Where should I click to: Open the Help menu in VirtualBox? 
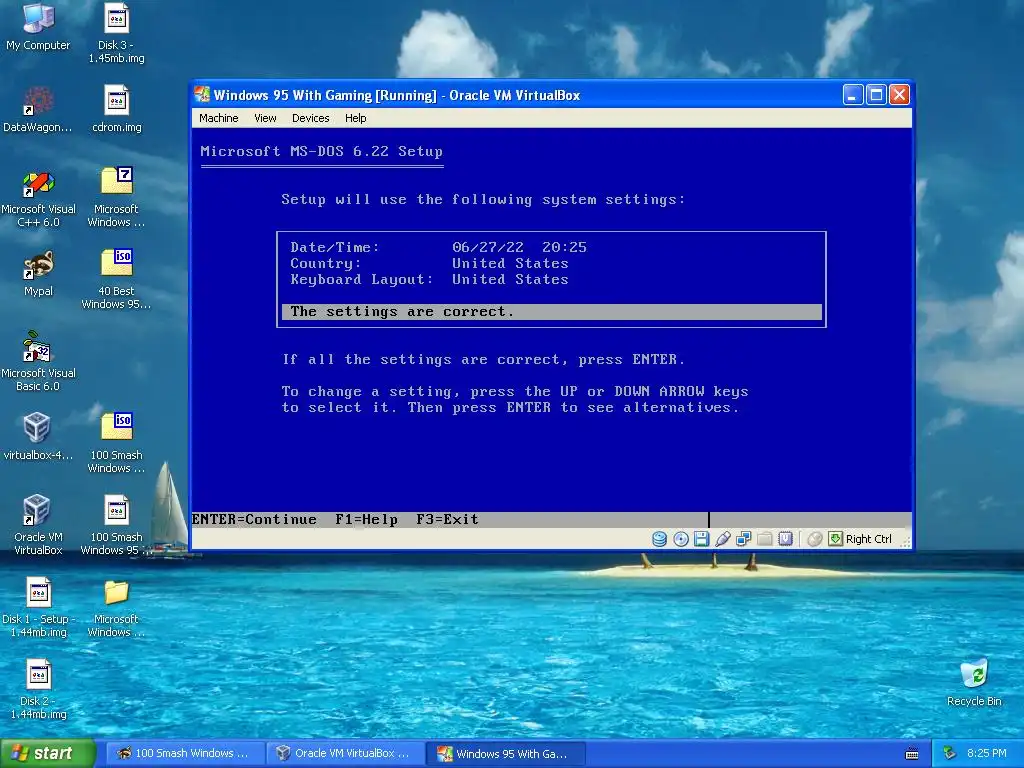pos(355,118)
